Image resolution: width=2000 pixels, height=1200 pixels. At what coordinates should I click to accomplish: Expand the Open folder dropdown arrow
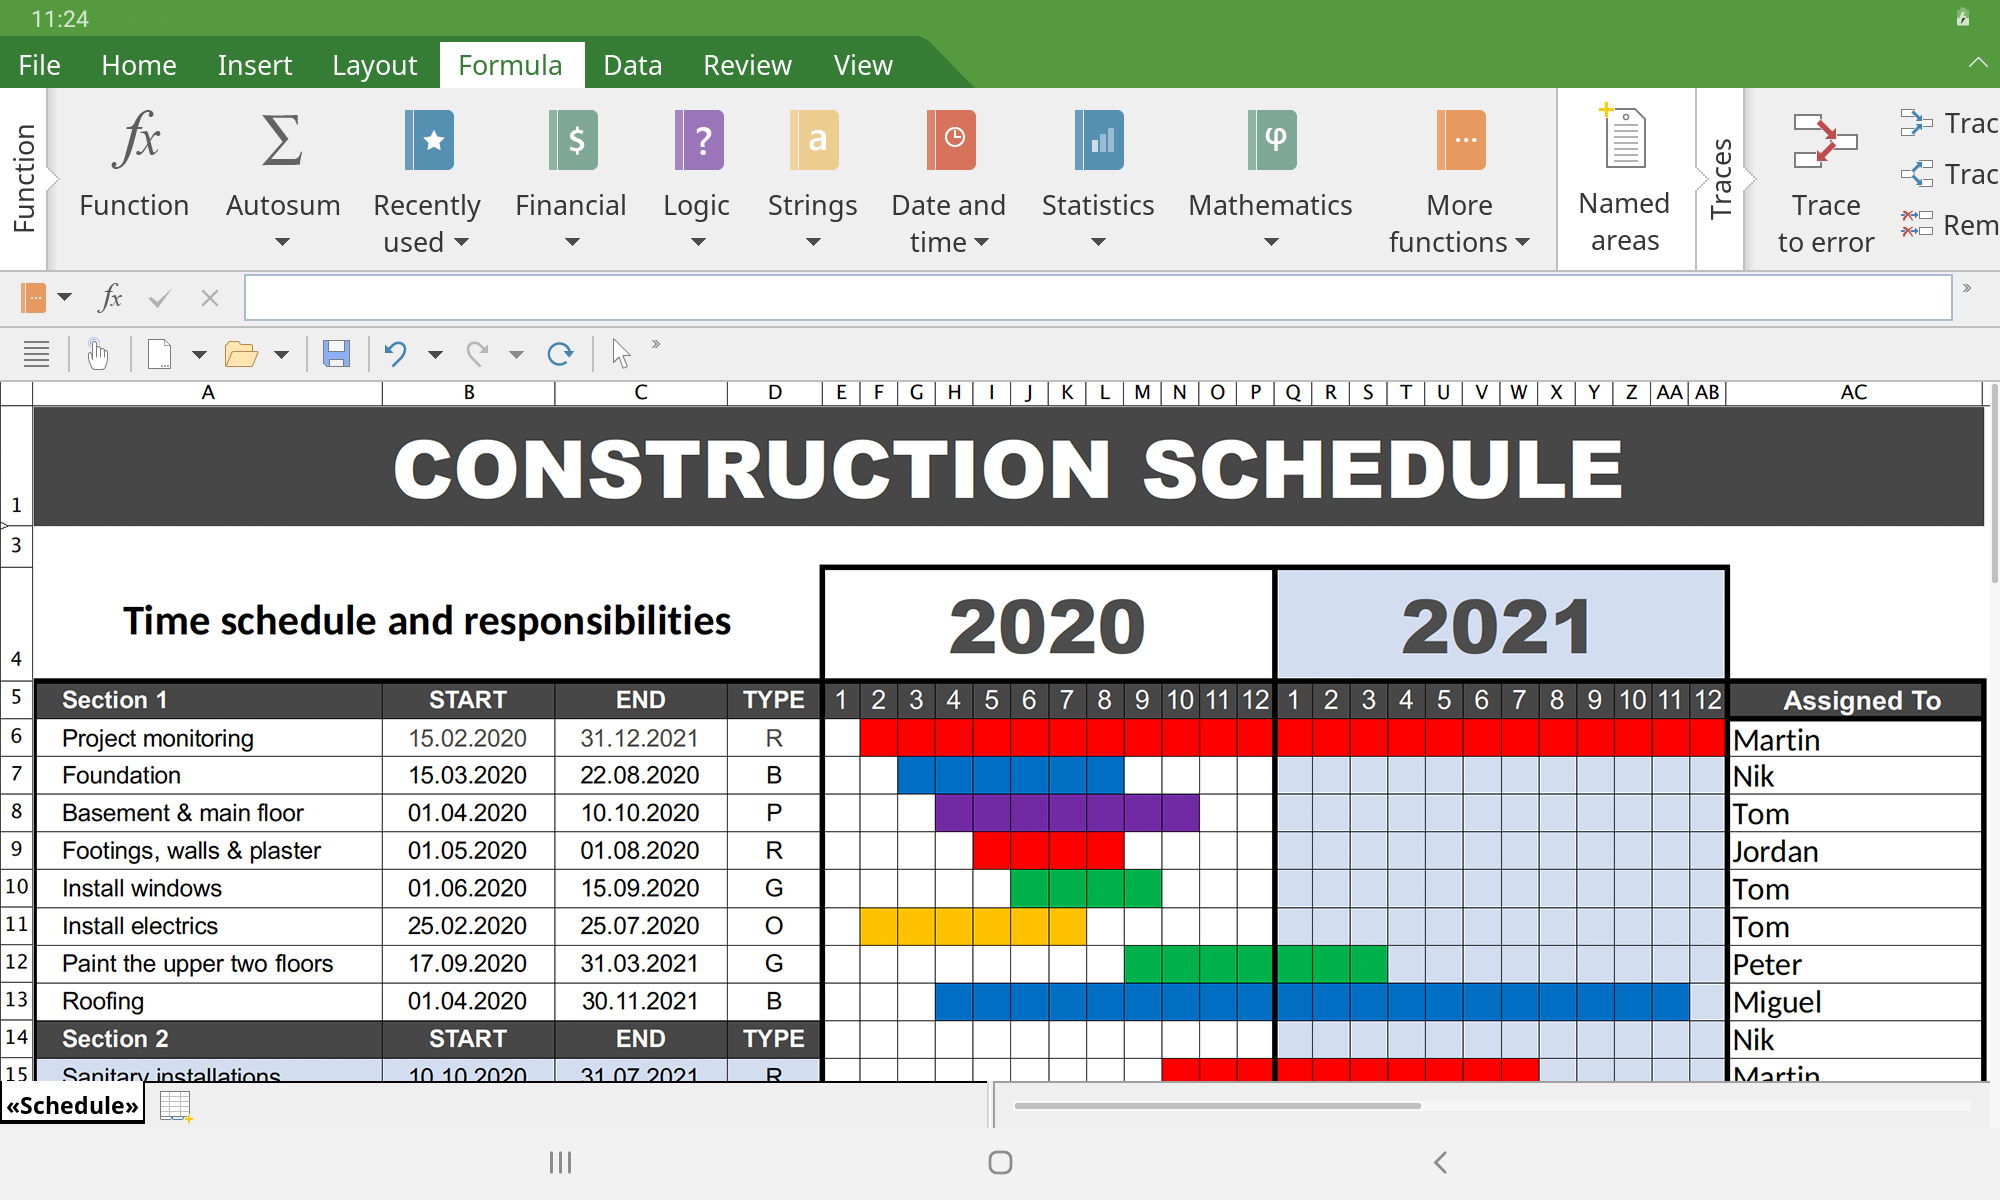click(x=281, y=354)
